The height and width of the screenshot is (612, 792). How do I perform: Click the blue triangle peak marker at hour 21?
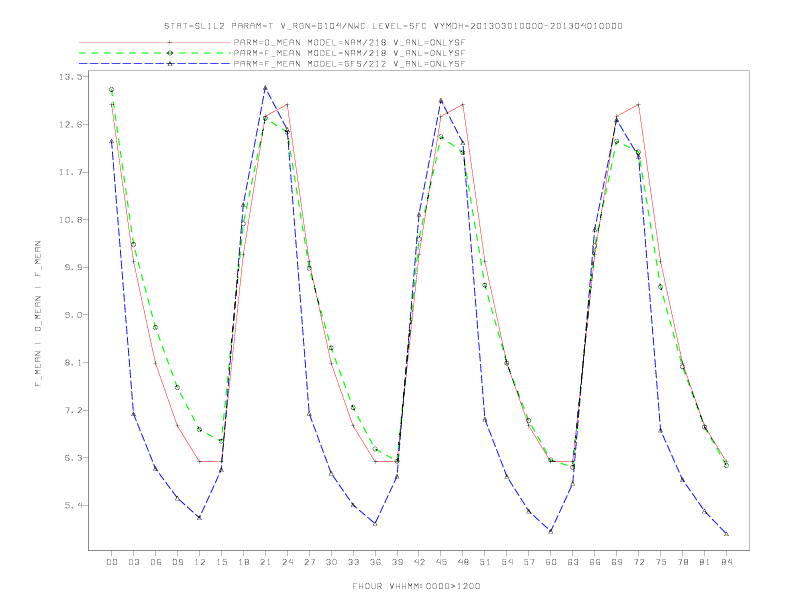[265, 88]
